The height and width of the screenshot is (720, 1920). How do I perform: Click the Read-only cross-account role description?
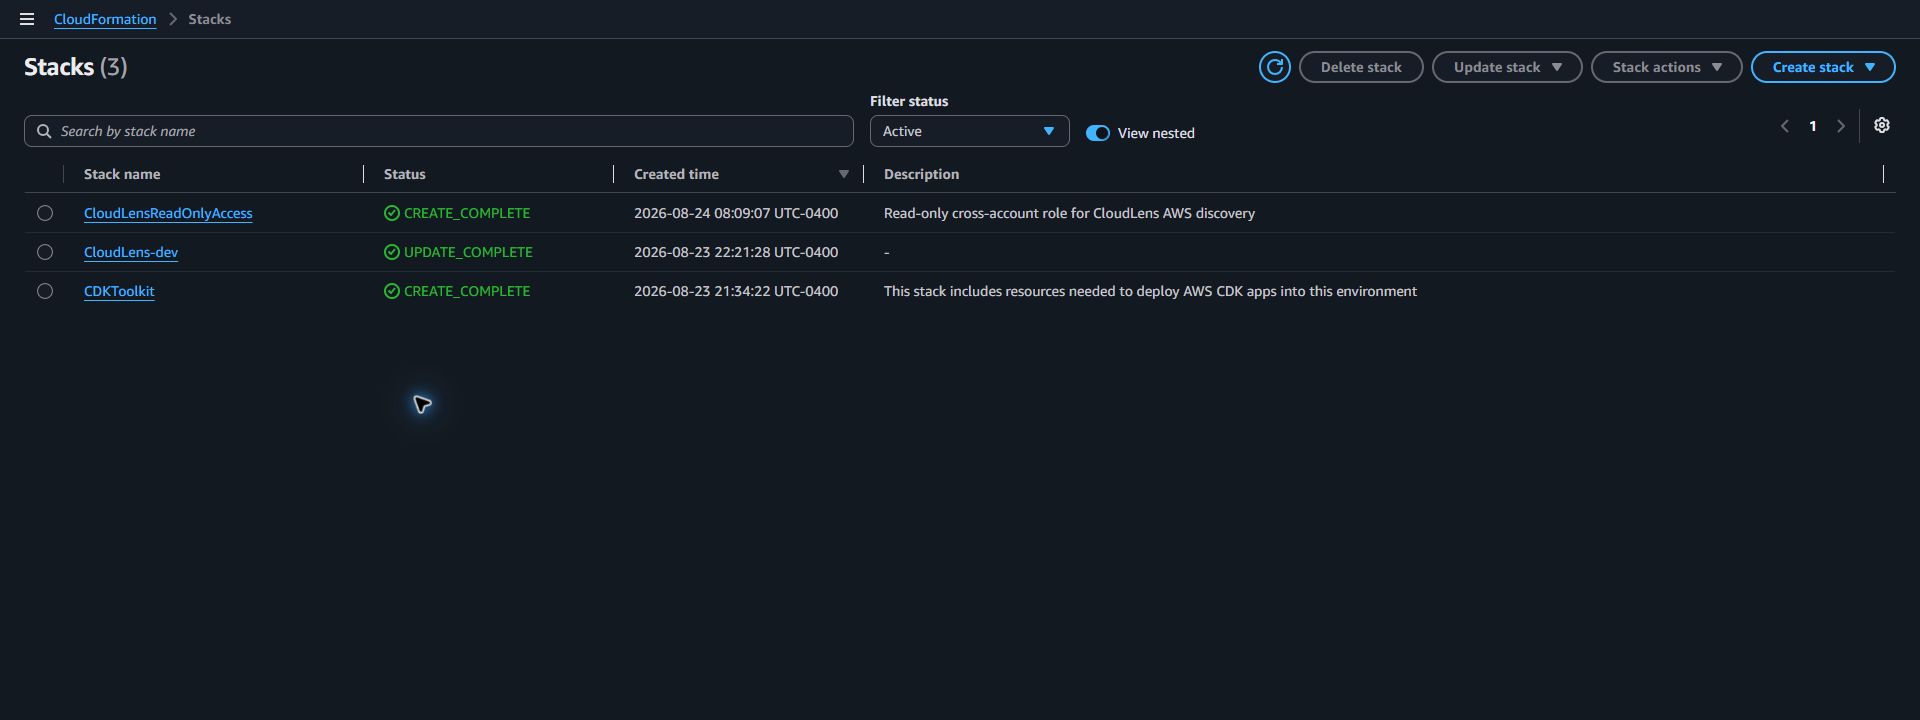tap(1069, 213)
